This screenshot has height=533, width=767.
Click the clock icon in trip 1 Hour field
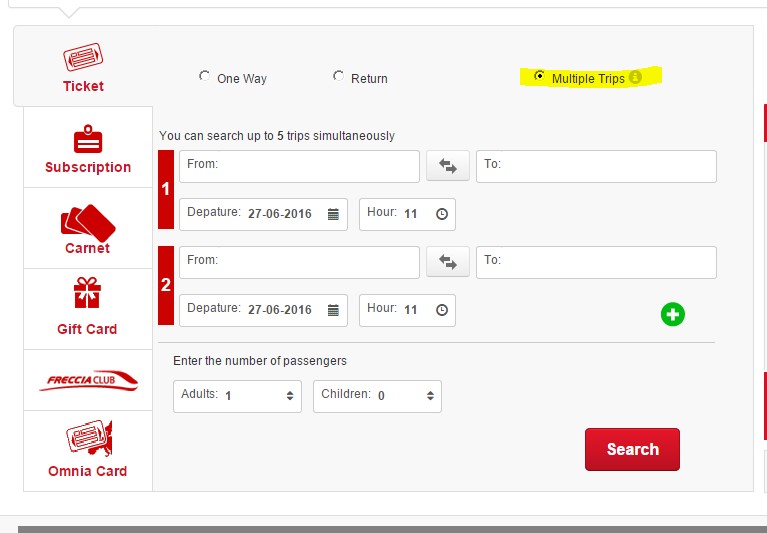tap(440, 214)
